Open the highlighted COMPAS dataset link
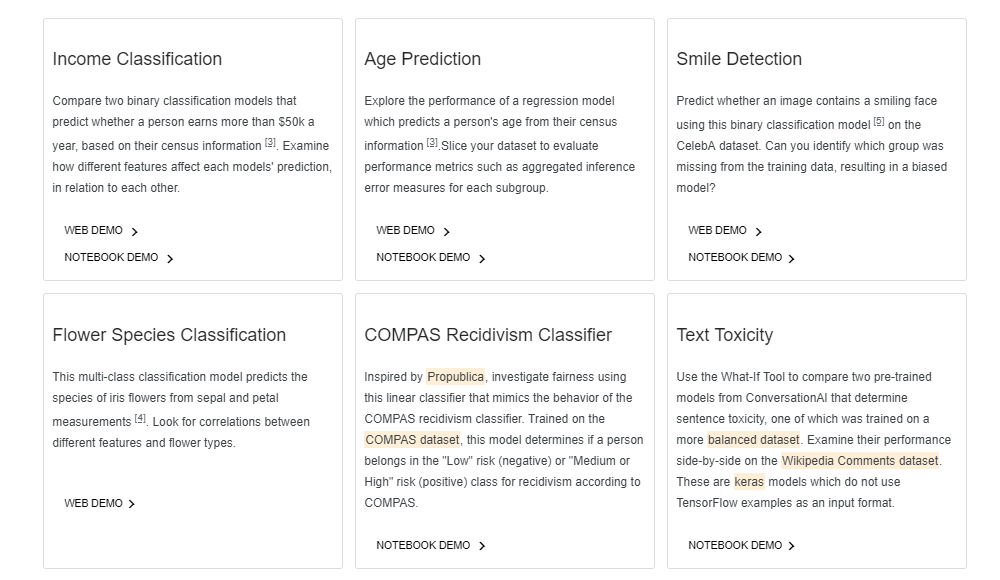Image resolution: width=1000 pixels, height=580 pixels. tap(412, 440)
